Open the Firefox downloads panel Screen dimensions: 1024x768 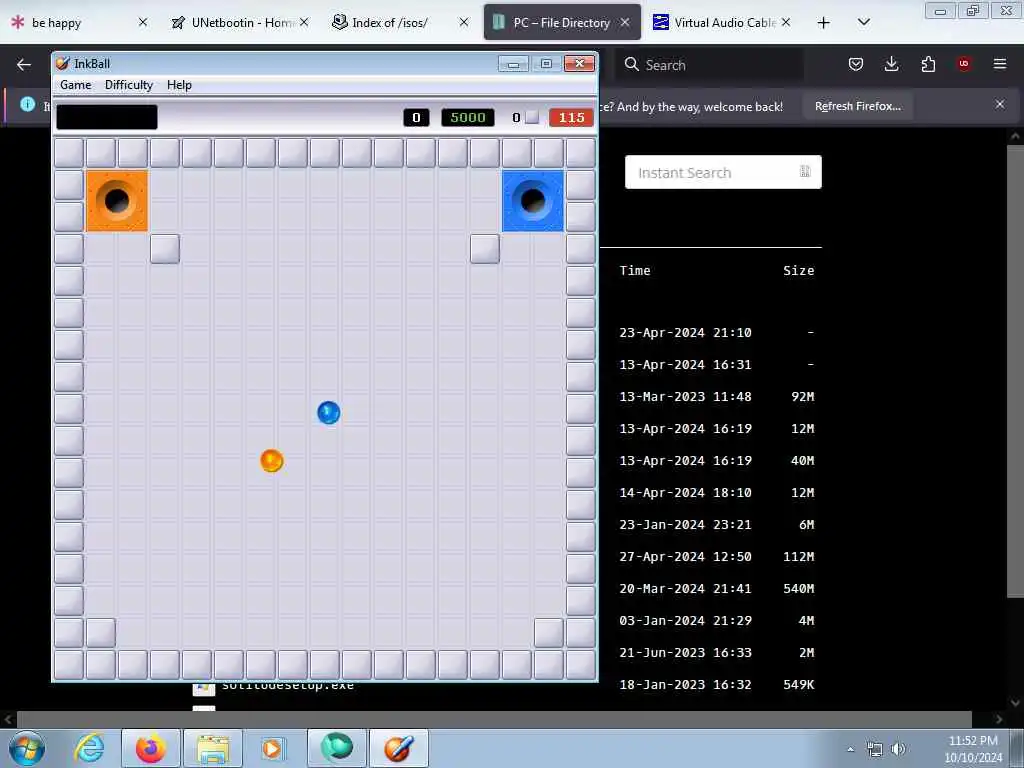coord(891,64)
